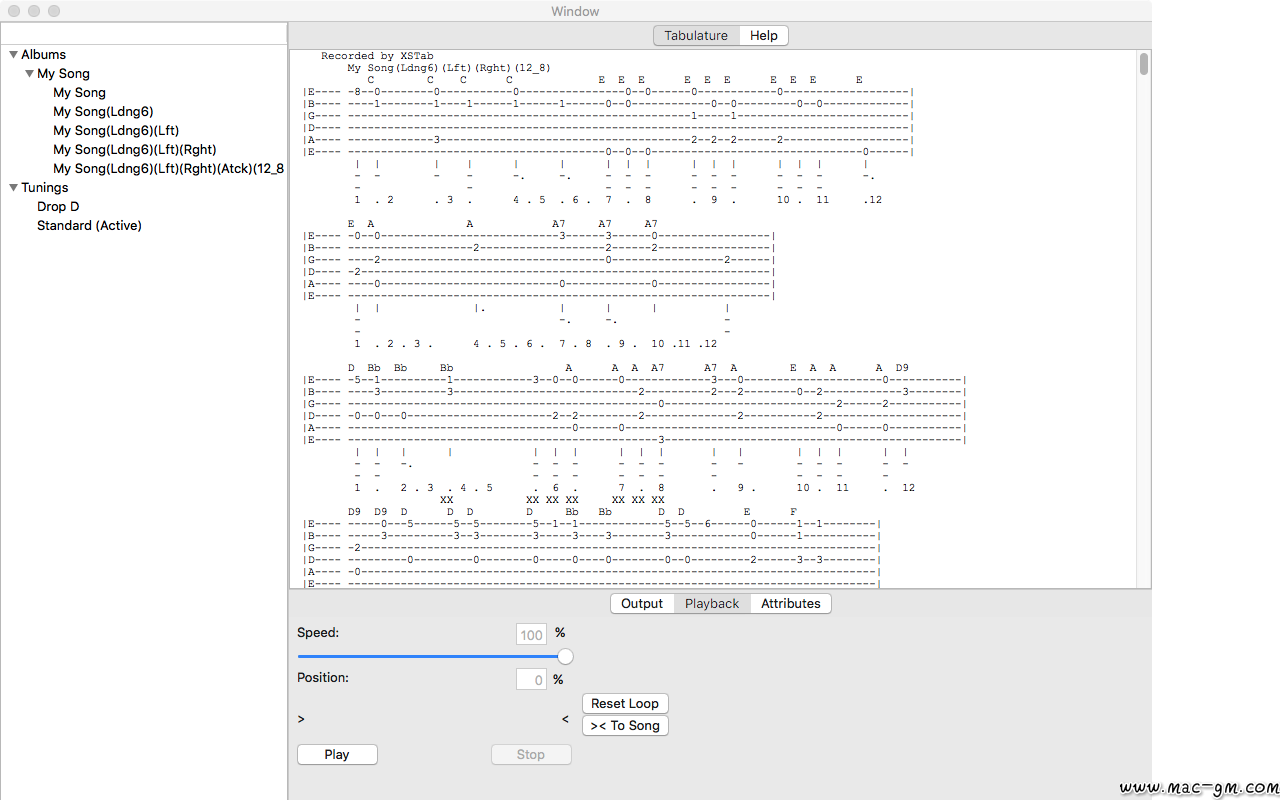1280x800 pixels.
Task: Select the Standard (Active) tuning
Action: (x=89, y=226)
